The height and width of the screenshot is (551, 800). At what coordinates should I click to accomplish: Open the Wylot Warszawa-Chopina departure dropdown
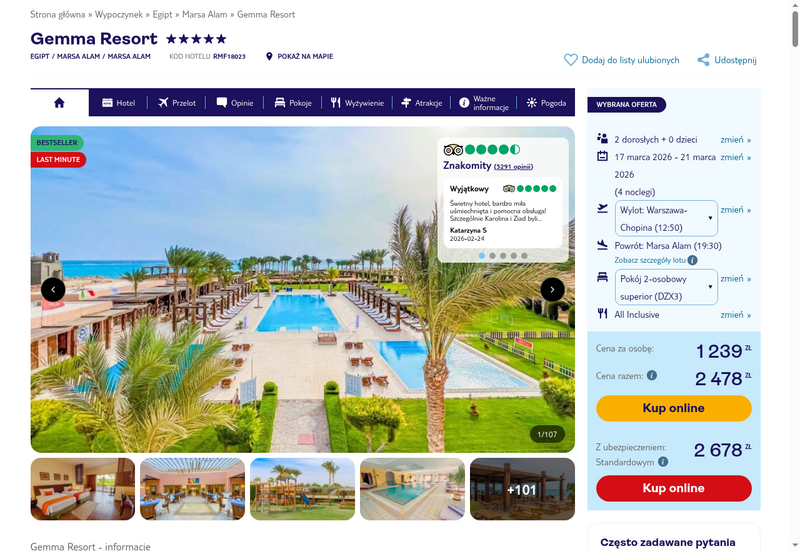pos(666,218)
